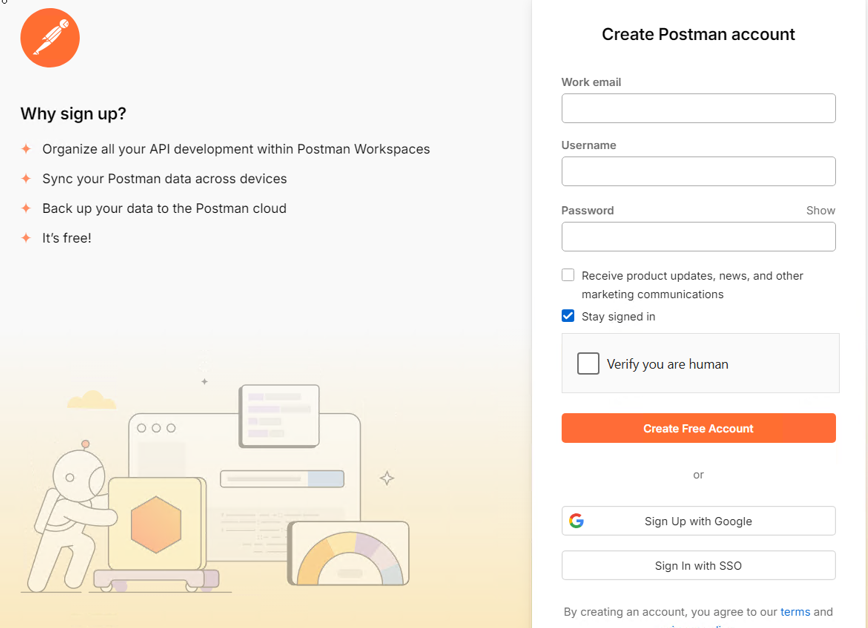Viewport: 868px width, 628px height.
Task: Enable marketing communications checkbox
Action: [568, 275]
